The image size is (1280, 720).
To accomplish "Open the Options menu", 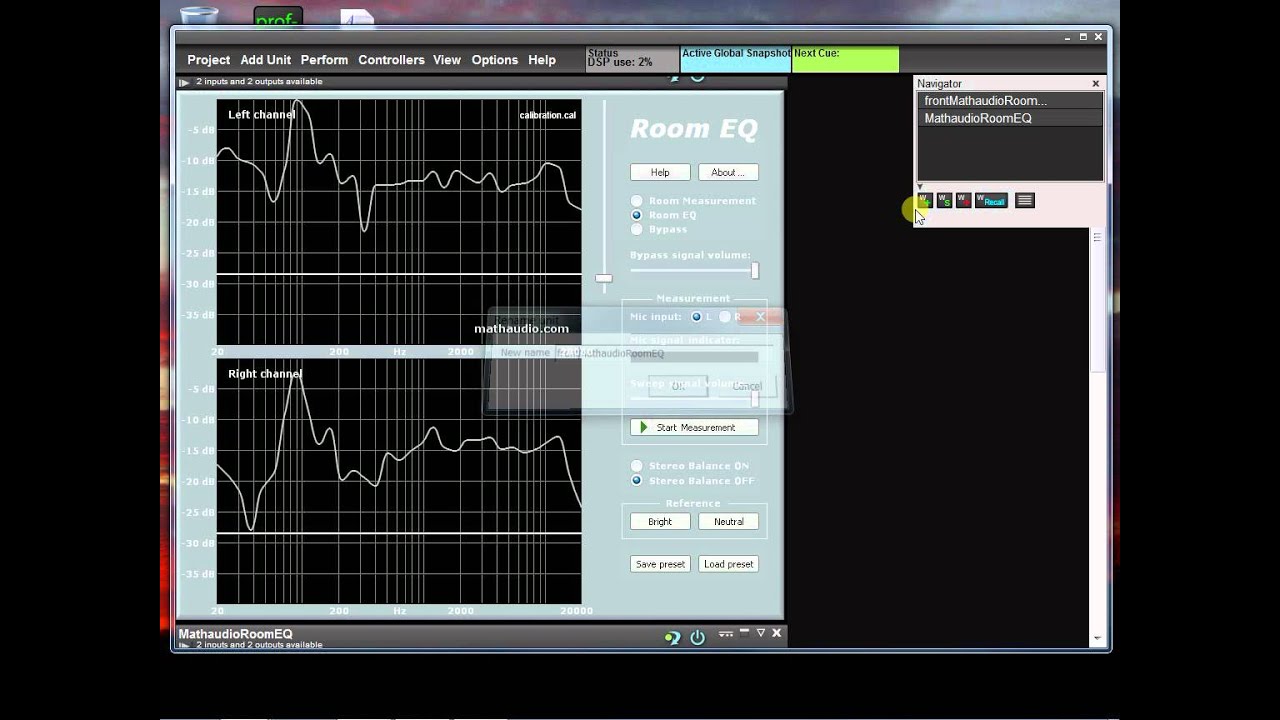I will [x=495, y=60].
